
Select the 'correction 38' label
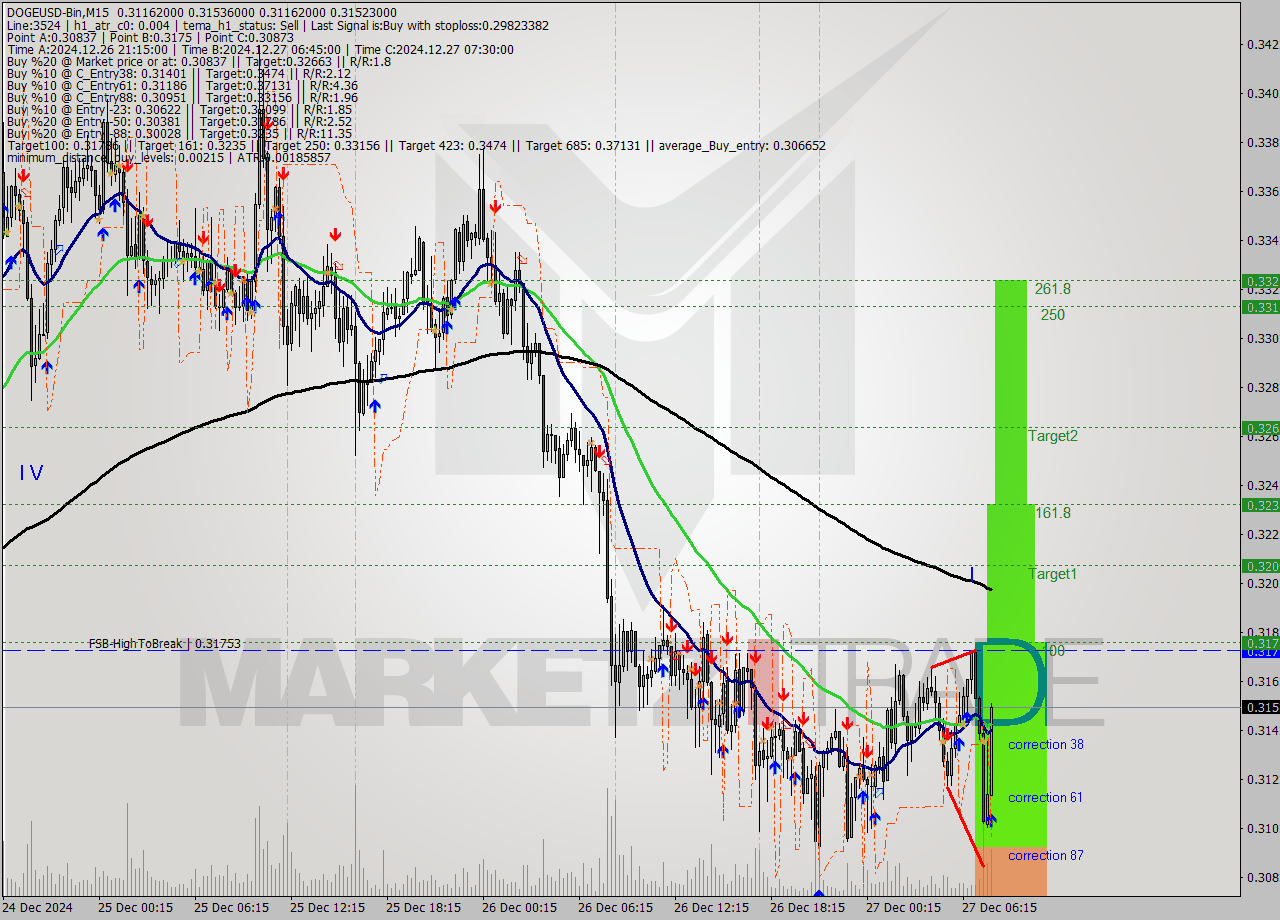(x=1045, y=745)
